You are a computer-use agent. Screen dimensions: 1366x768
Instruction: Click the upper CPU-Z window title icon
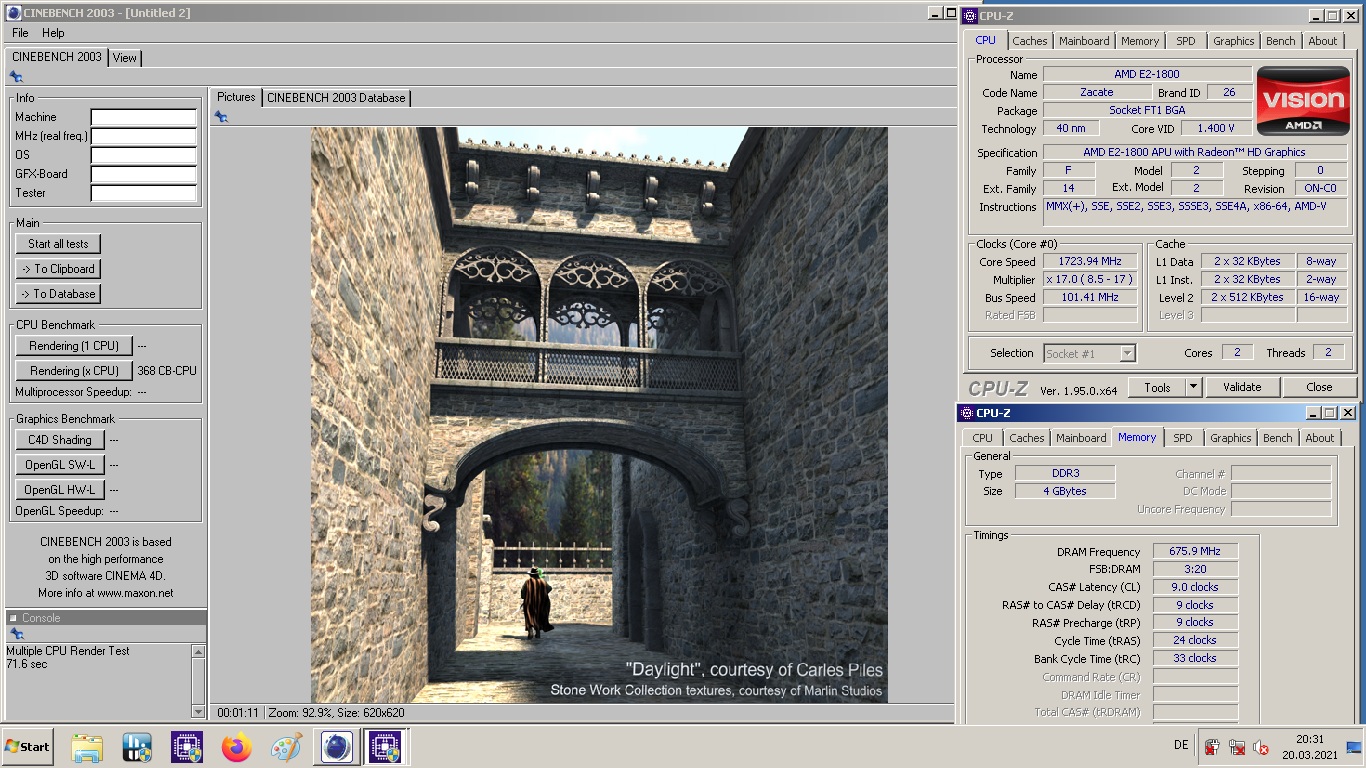[x=969, y=15]
